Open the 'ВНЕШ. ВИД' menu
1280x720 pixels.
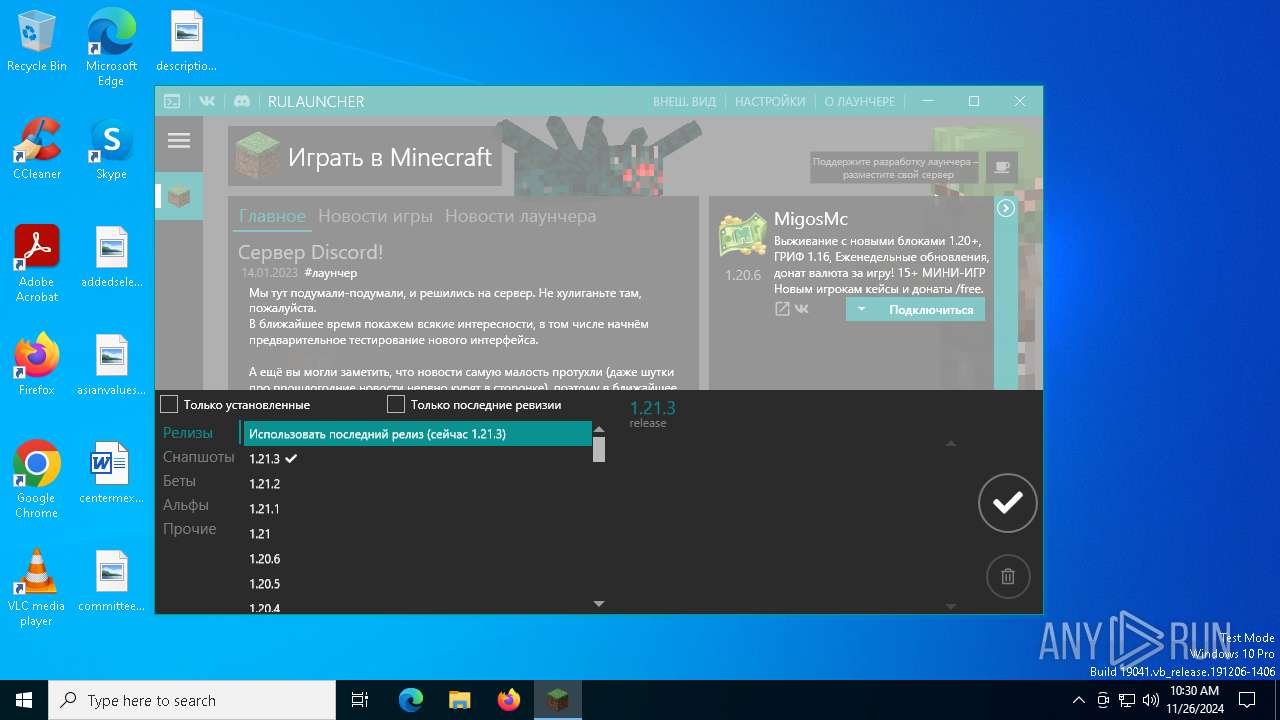coord(684,101)
